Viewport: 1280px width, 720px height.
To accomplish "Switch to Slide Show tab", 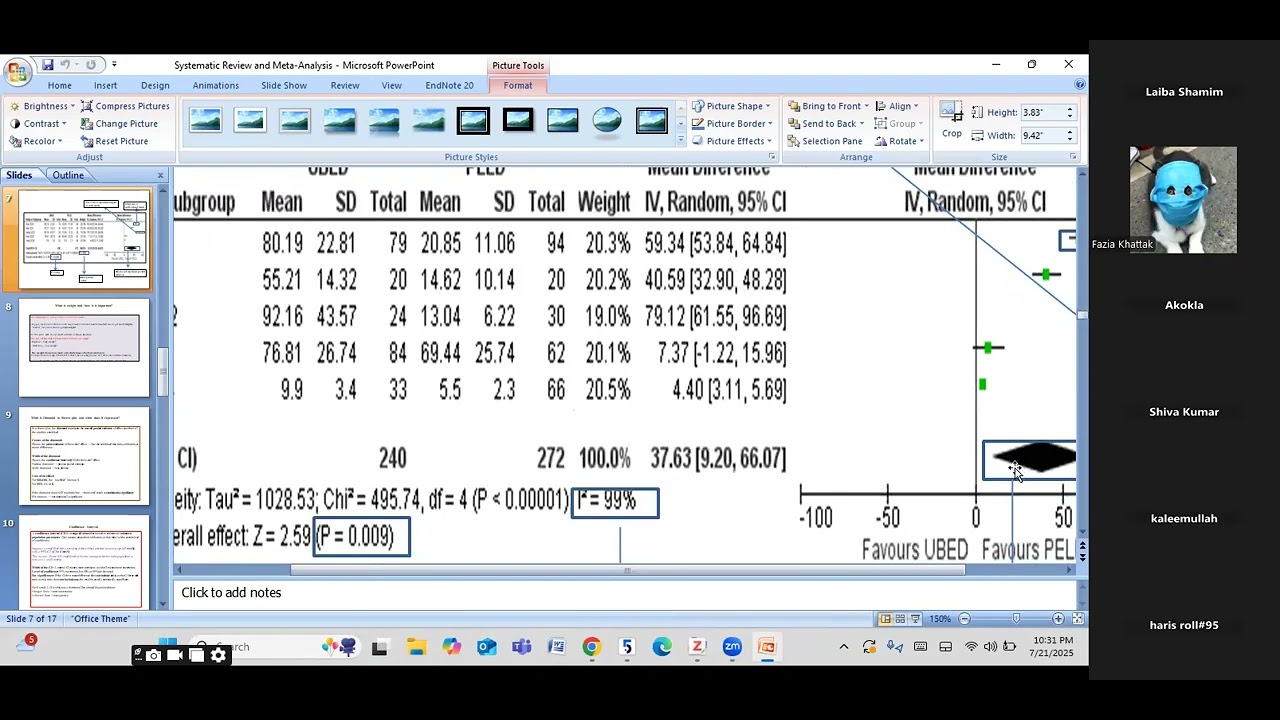I will 284,85.
